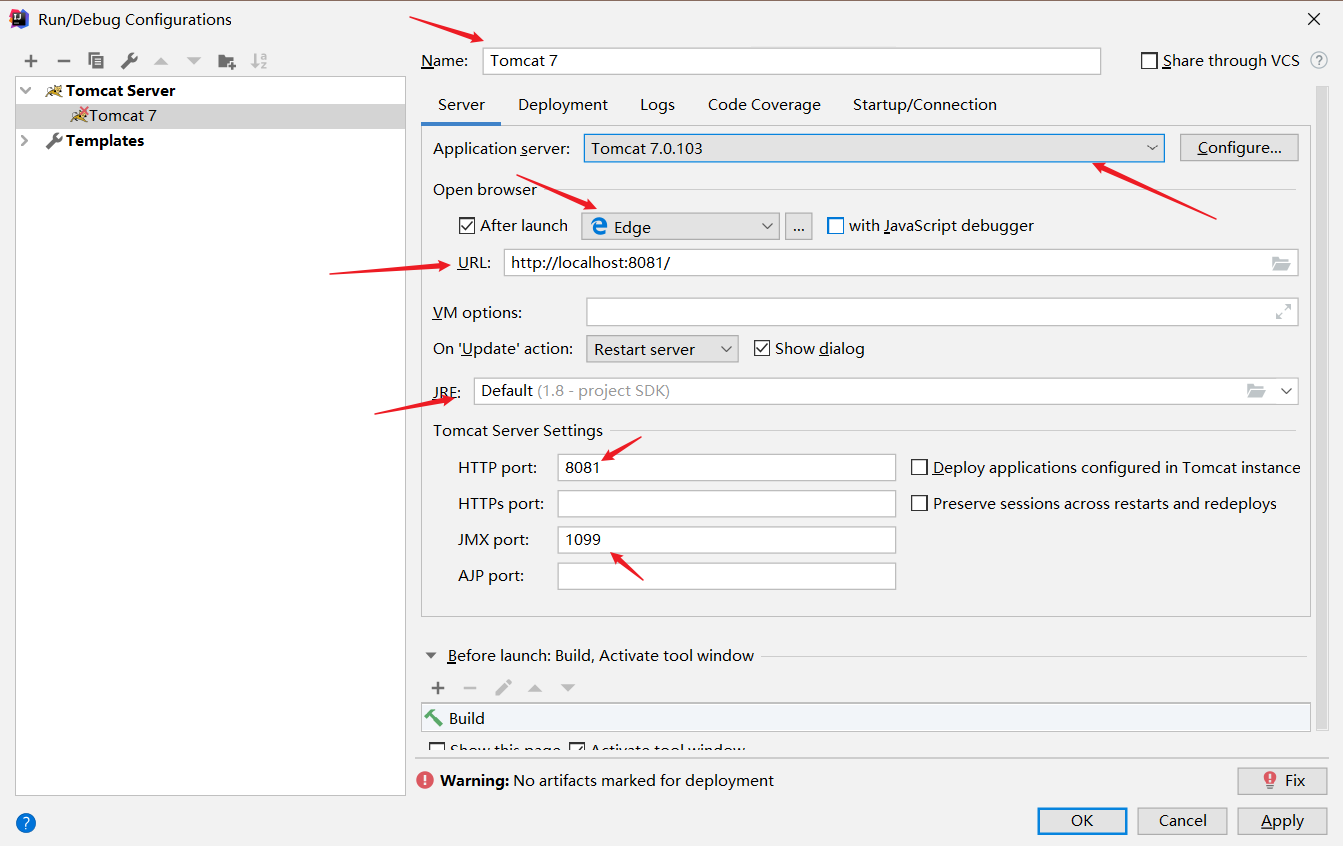Screen dimensions: 1343x846
Task: Collapse the Before launch section
Action: (431, 656)
